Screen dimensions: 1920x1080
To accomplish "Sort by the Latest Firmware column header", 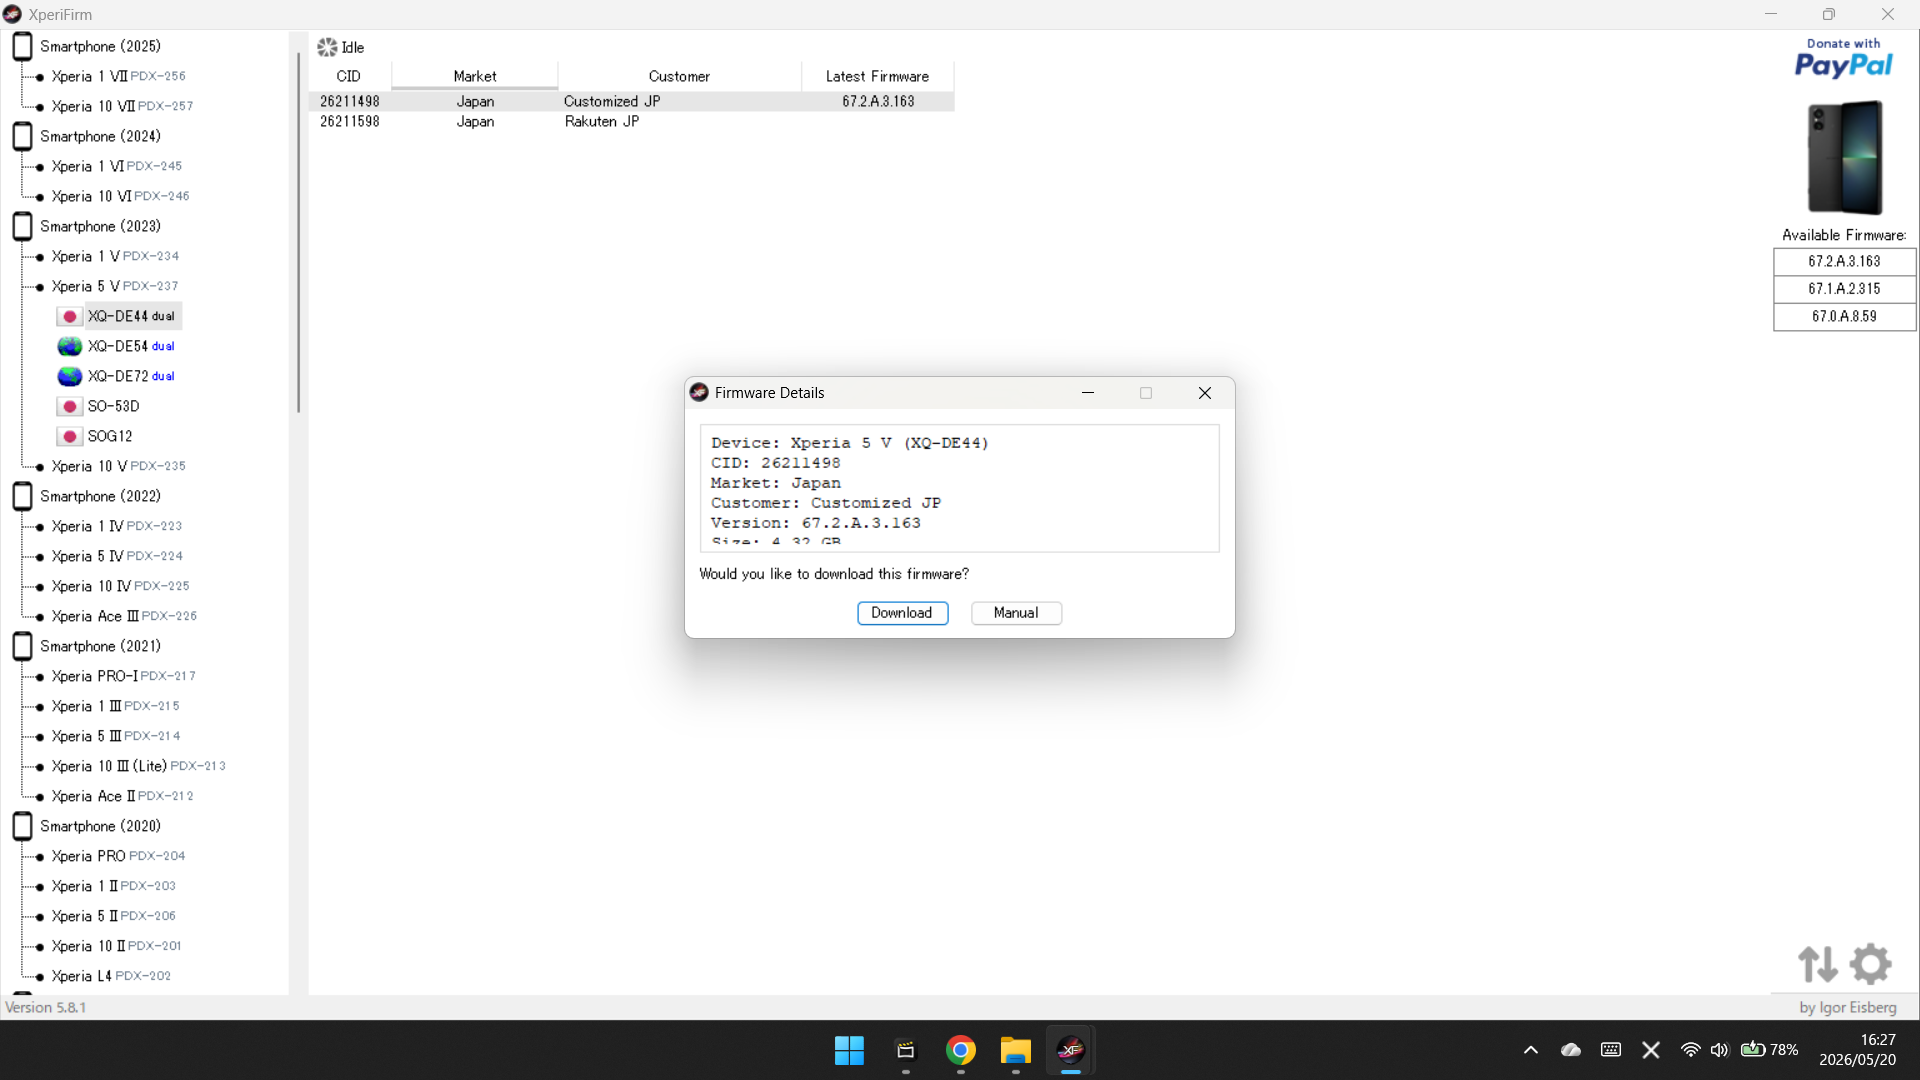I will 877,76.
